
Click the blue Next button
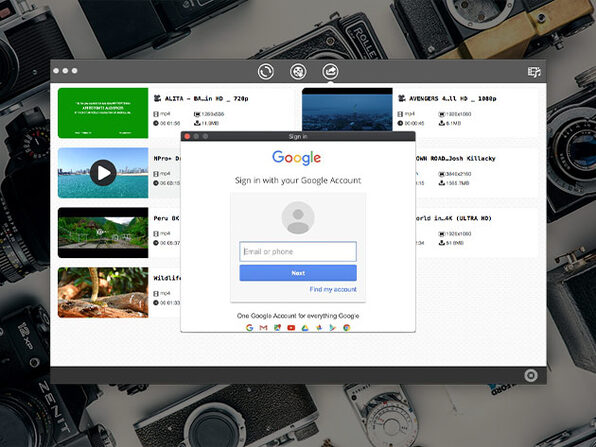(x=298, y=273)
